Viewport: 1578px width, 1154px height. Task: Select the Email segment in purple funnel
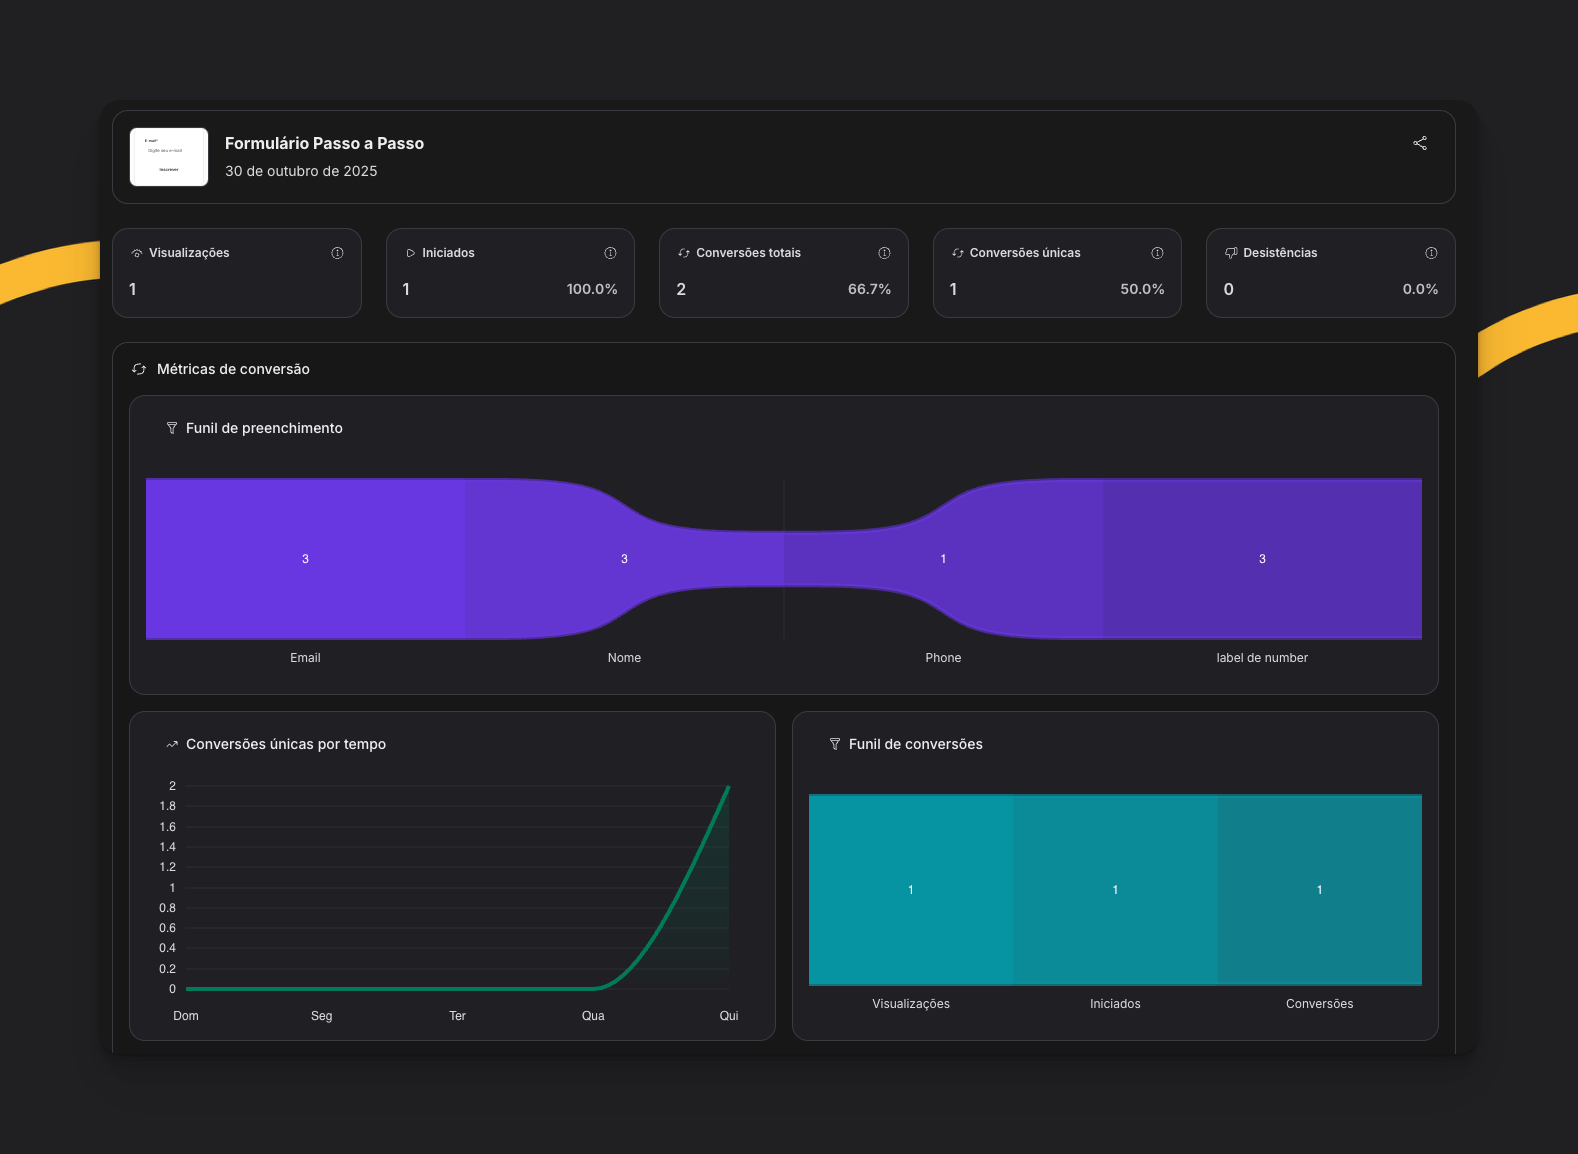(x=305, y=558)
